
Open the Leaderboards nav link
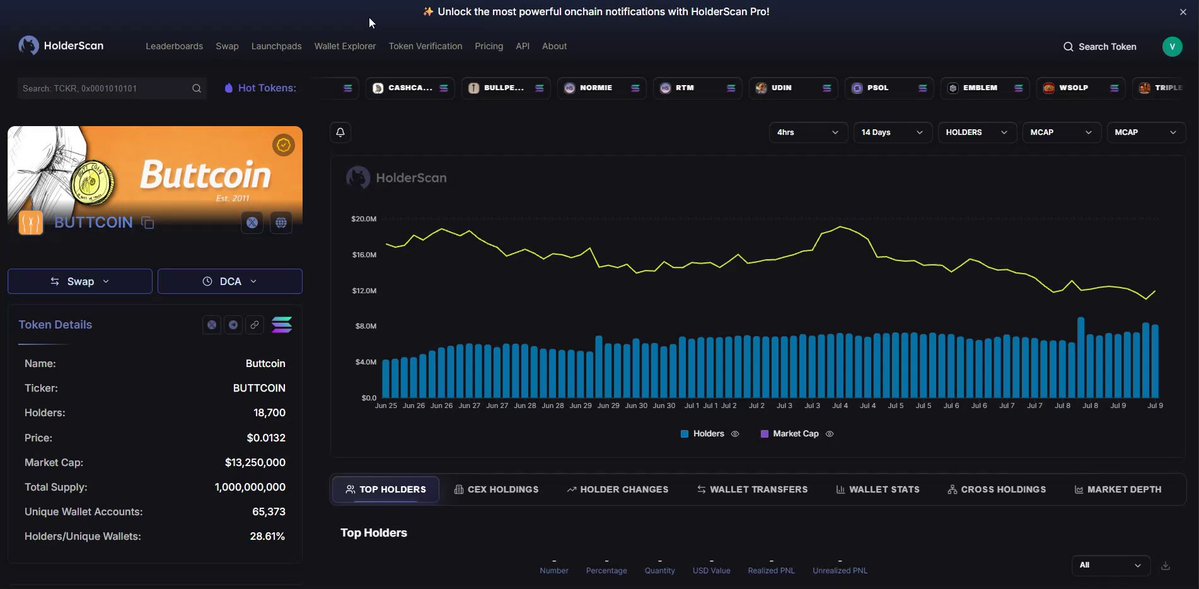(174, 47)
